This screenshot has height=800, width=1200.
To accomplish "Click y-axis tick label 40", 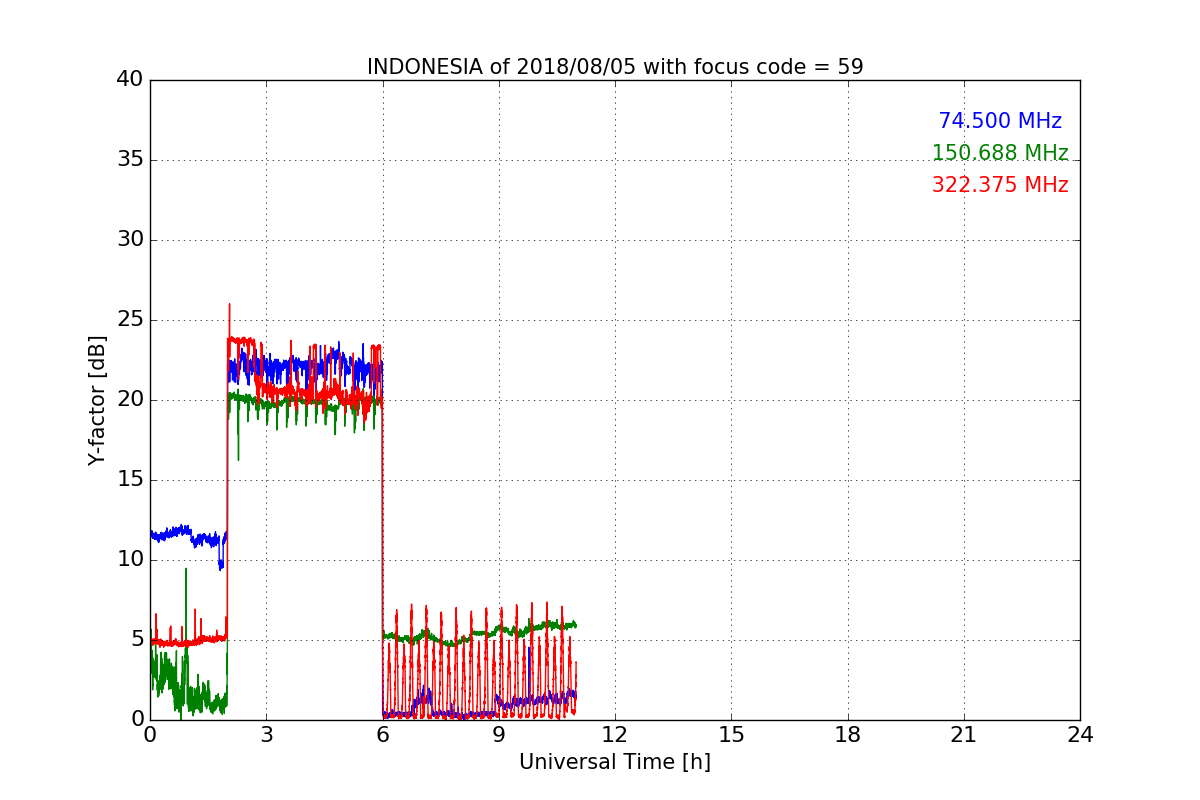I will click(x=130, y=80).
